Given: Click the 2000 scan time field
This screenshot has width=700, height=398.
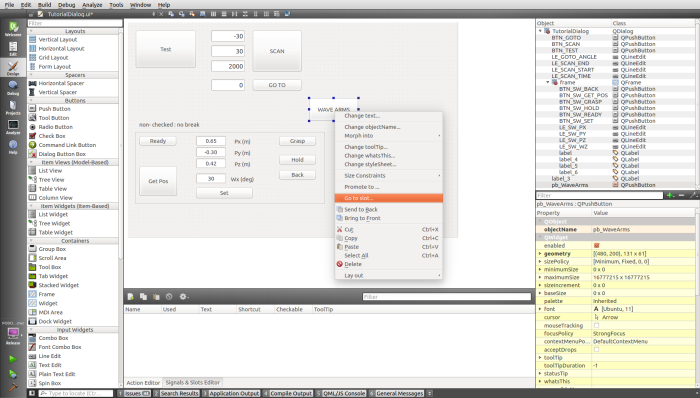Looking at the screenshot, I should pyautogui.click(x=228, y=66).
